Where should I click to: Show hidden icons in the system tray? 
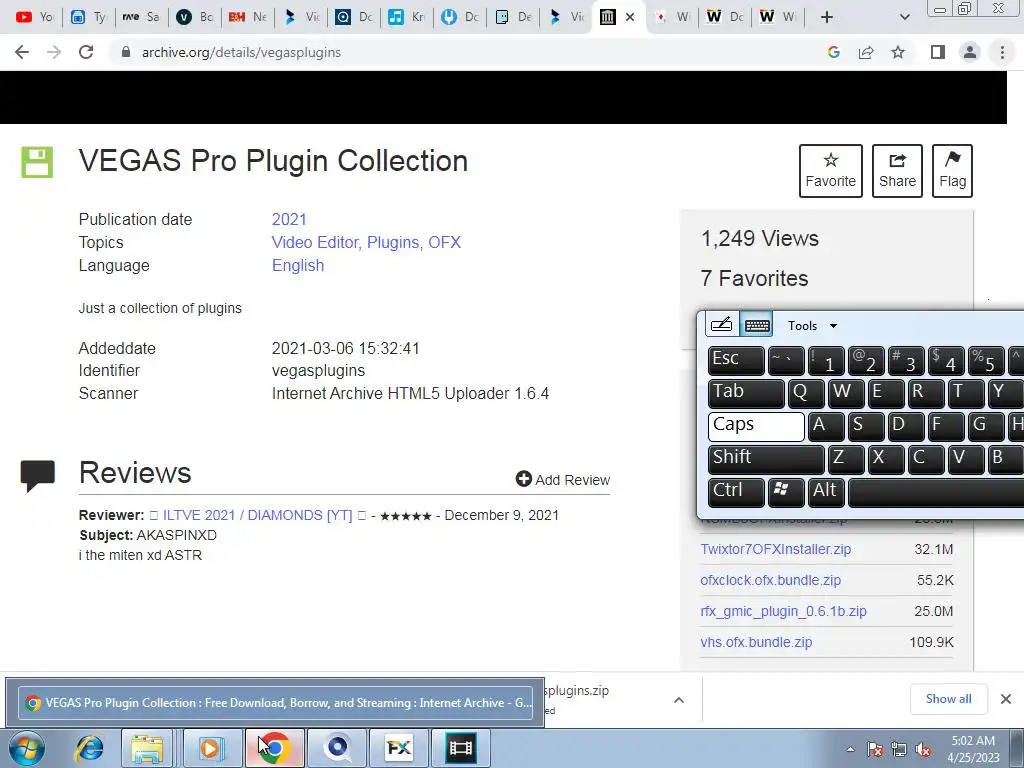point(850,749)
